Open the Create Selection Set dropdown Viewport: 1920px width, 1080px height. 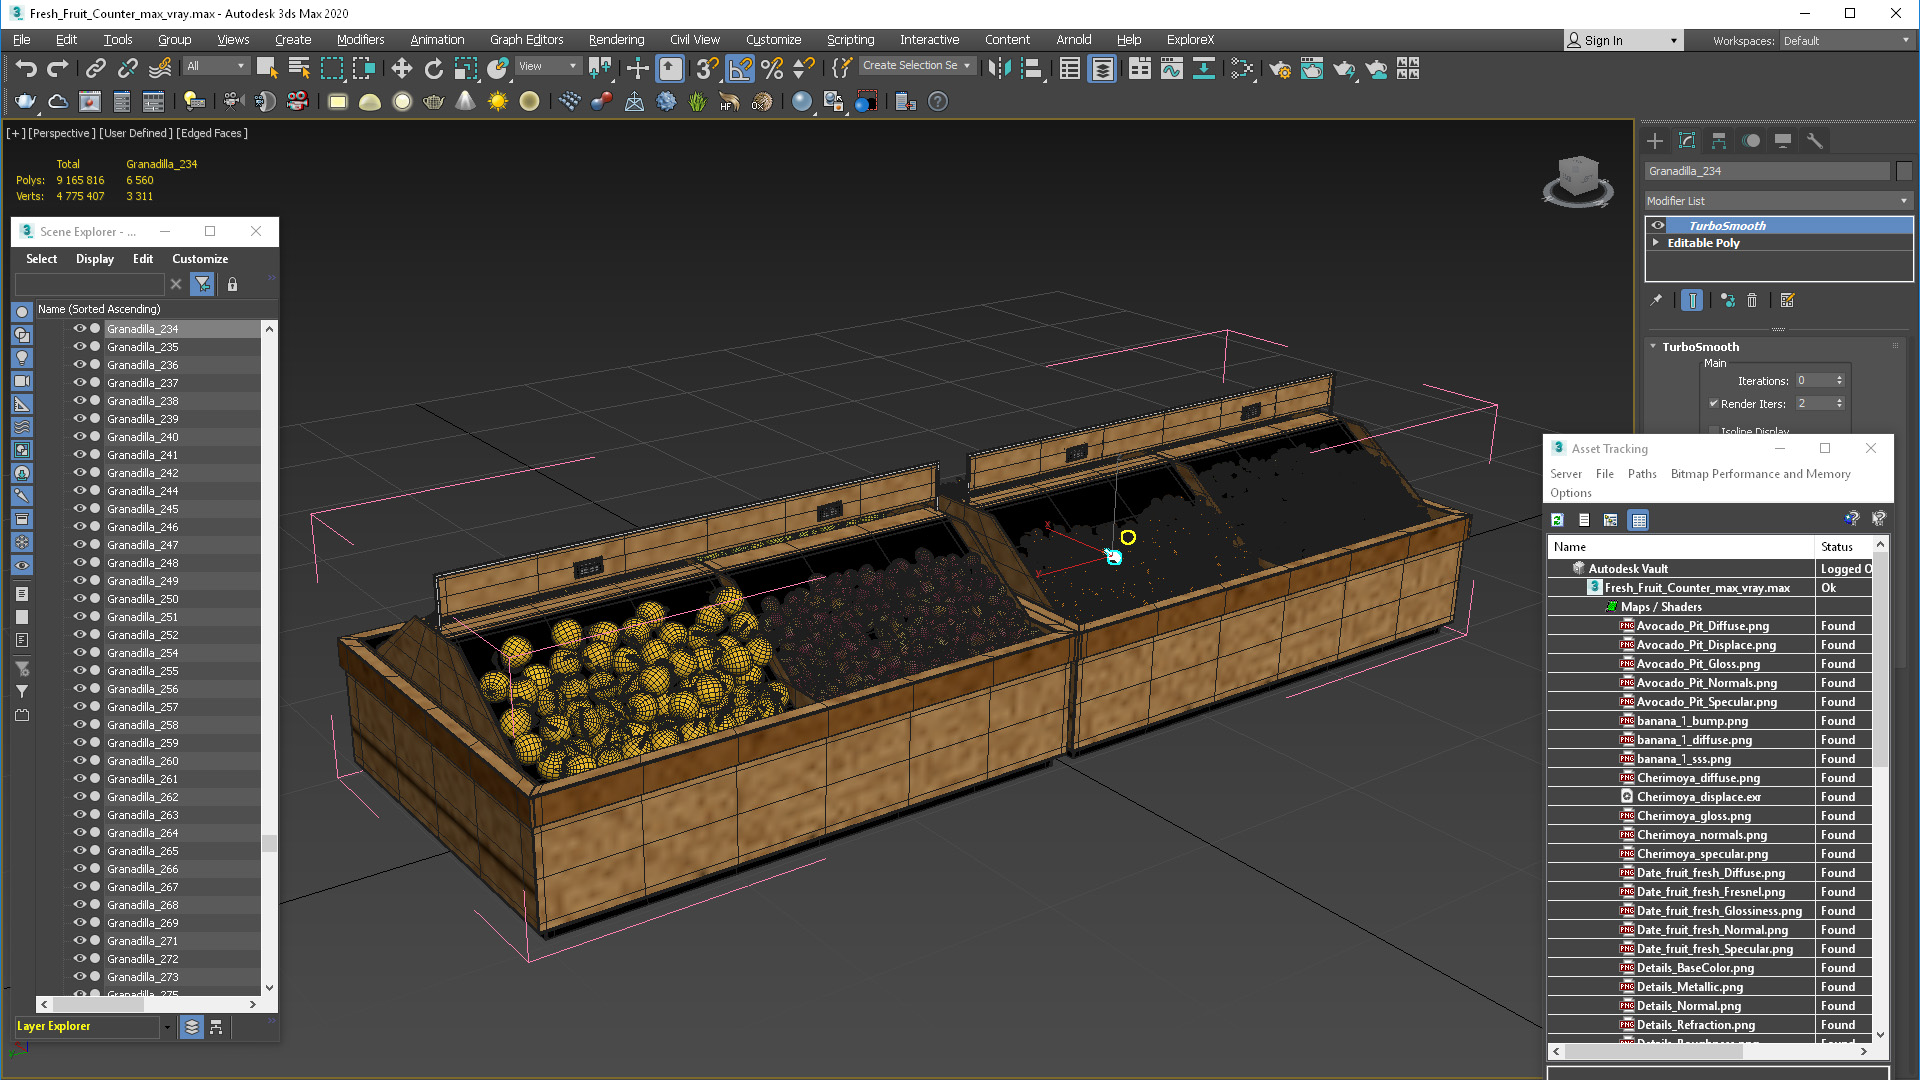click(917, 66)
